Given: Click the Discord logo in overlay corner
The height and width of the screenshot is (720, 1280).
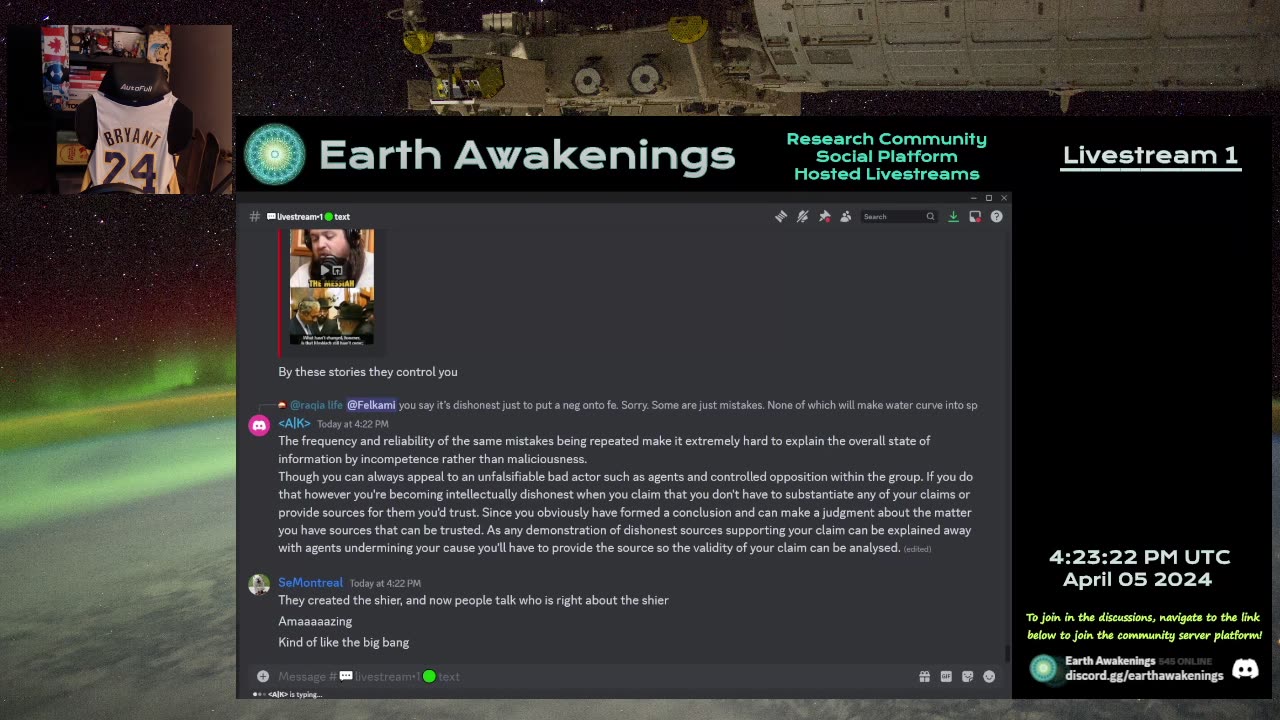Looking at the screenshot, I should (x=1245, y=669).
